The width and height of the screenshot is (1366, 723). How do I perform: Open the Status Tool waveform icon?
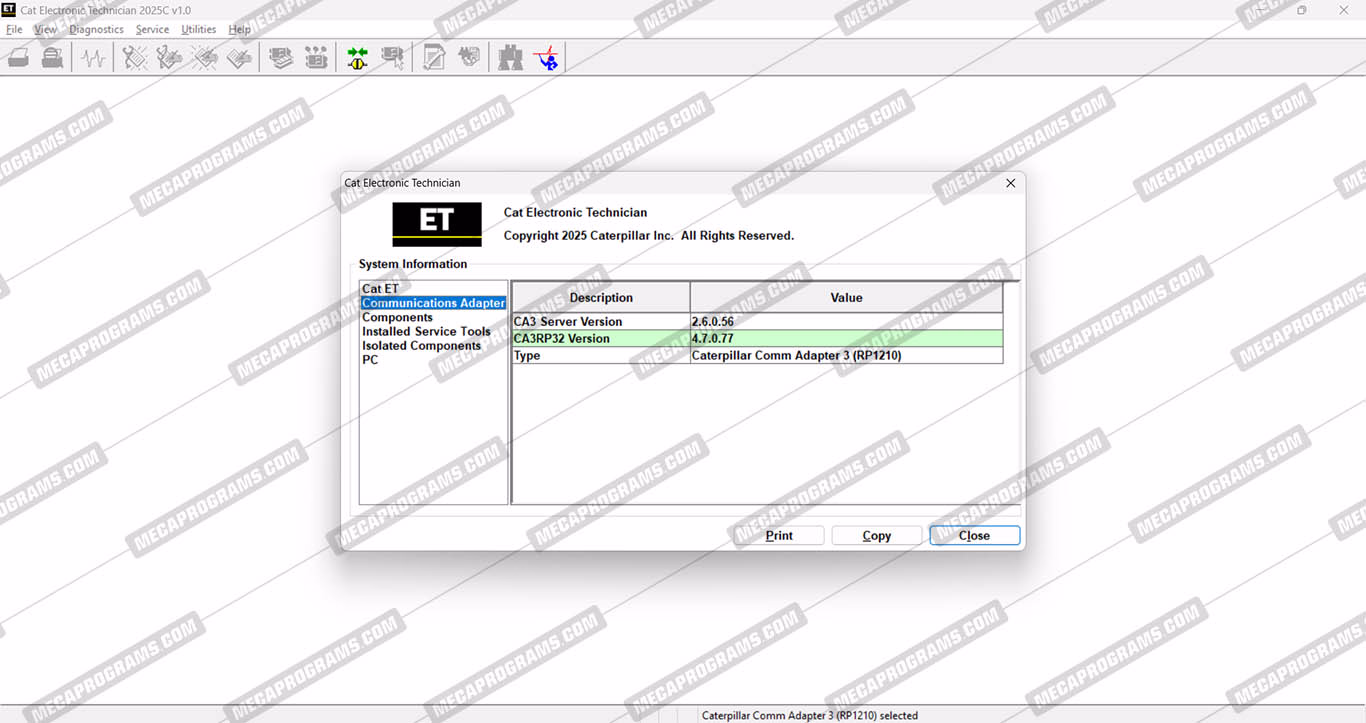[93, 58]
